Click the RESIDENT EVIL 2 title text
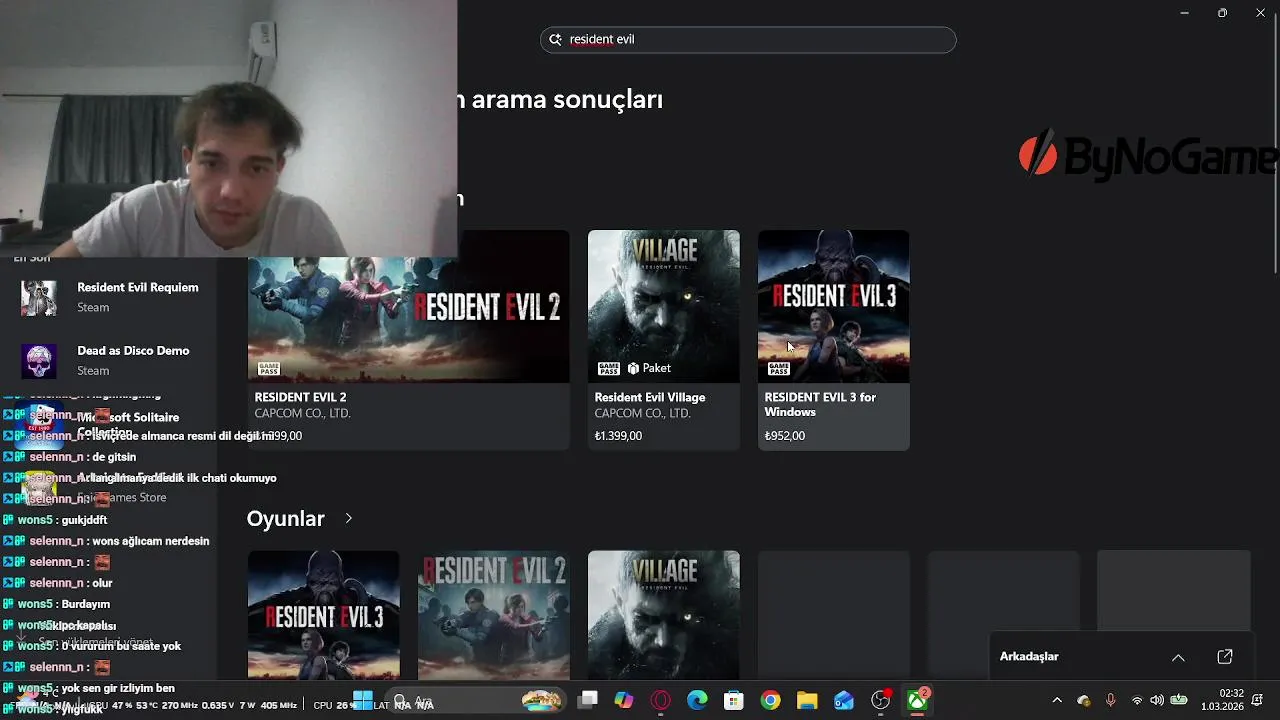 pos(300,397)
